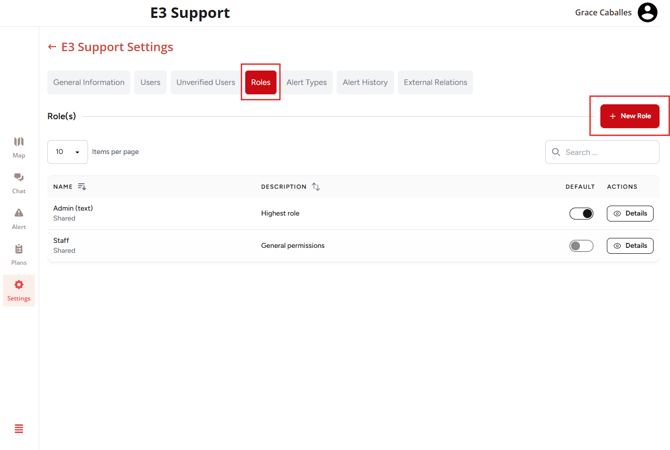Click the red hamburger menu icon
The image size is (670, 450).
[18, 429]
